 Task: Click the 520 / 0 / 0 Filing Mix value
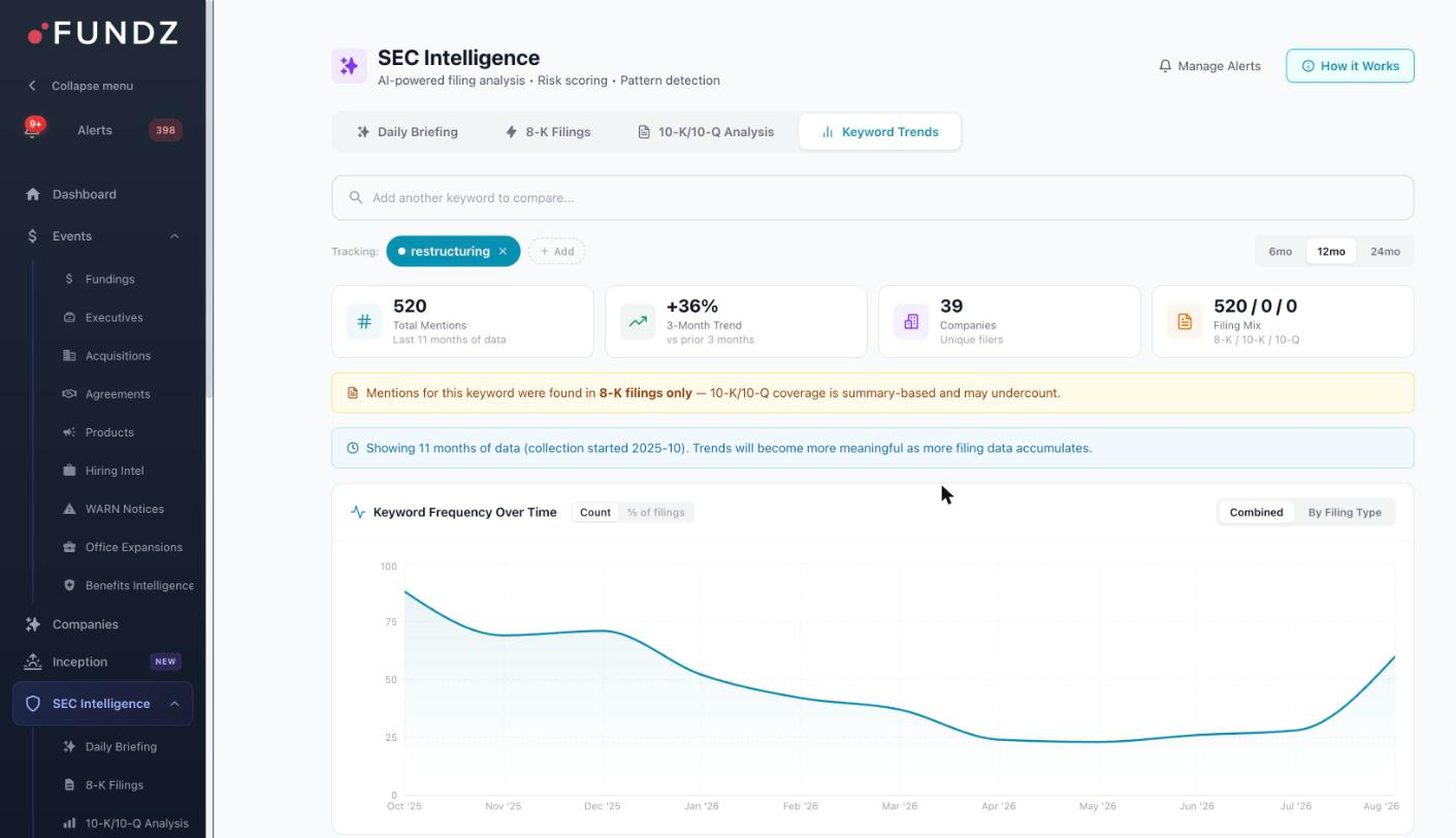(1255, 306)
